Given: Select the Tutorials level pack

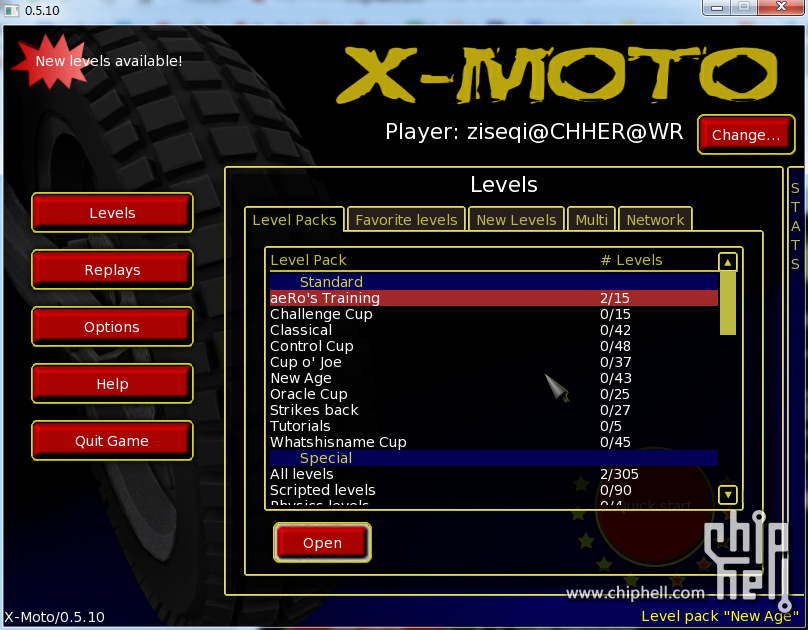Looking at the screenshot, I should 494,425.
